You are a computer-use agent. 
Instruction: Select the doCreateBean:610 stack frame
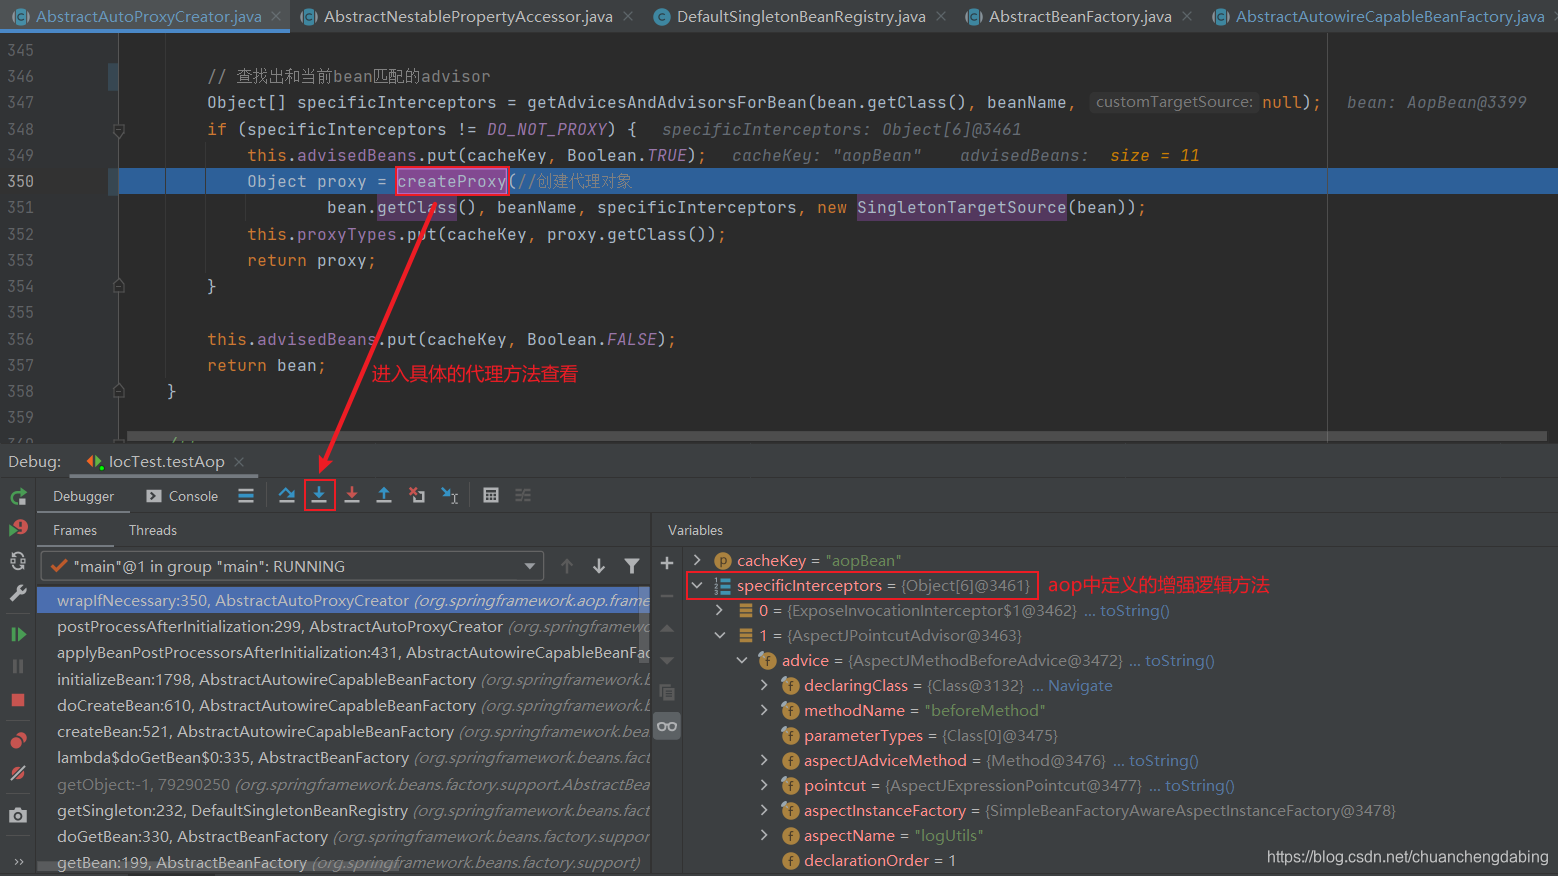tap(344, 705)
